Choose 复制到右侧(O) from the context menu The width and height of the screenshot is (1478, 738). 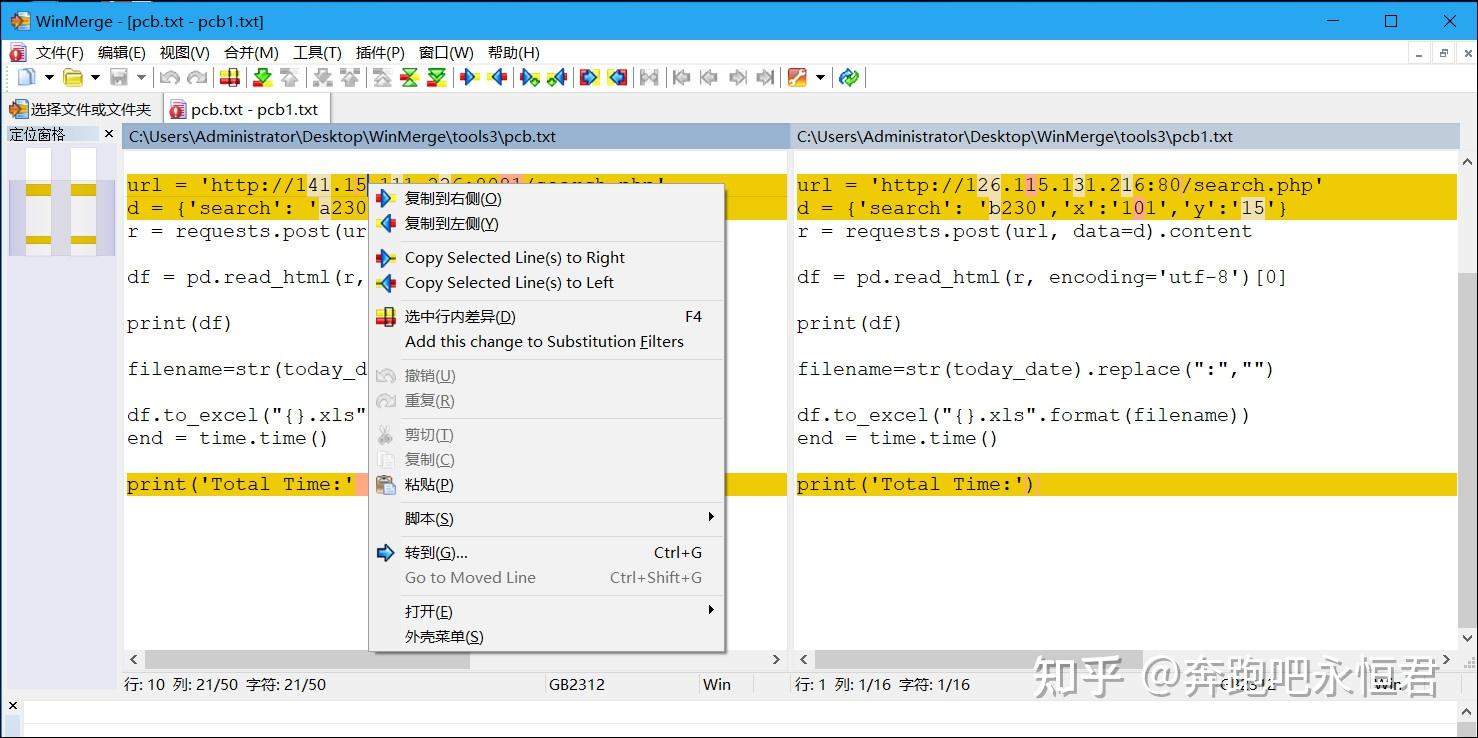point(547,199)
